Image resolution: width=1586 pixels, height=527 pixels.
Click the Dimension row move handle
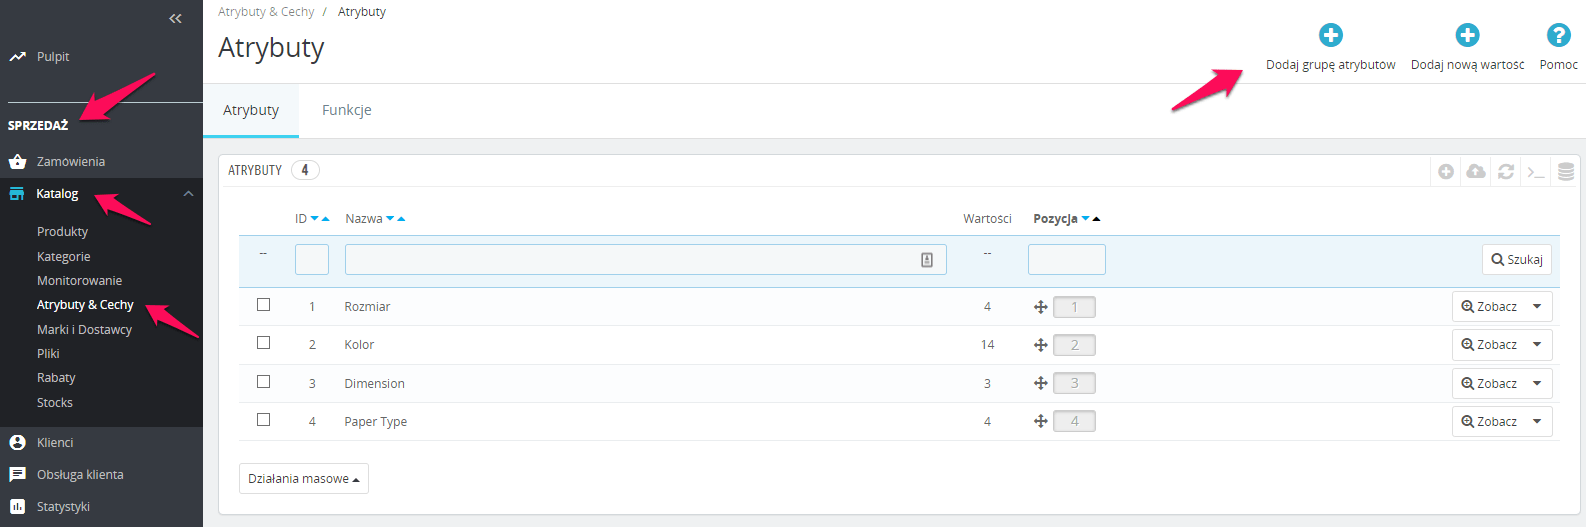pyautogui.click(x=1041, y=383)
